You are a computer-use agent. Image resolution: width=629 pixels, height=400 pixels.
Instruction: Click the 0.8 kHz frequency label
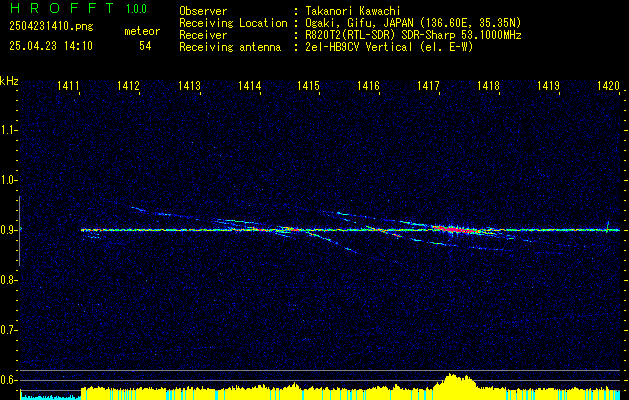point(8,280)
